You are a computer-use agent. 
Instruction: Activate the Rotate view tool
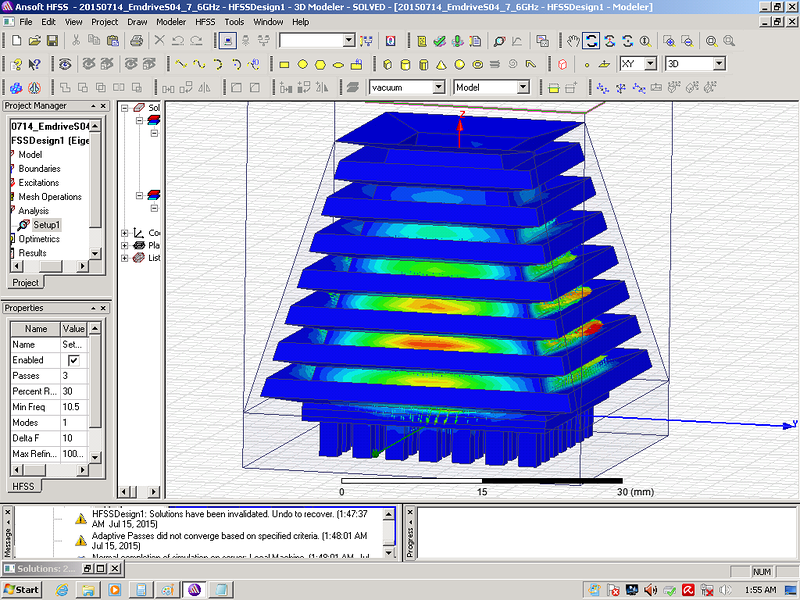[592, 41]
